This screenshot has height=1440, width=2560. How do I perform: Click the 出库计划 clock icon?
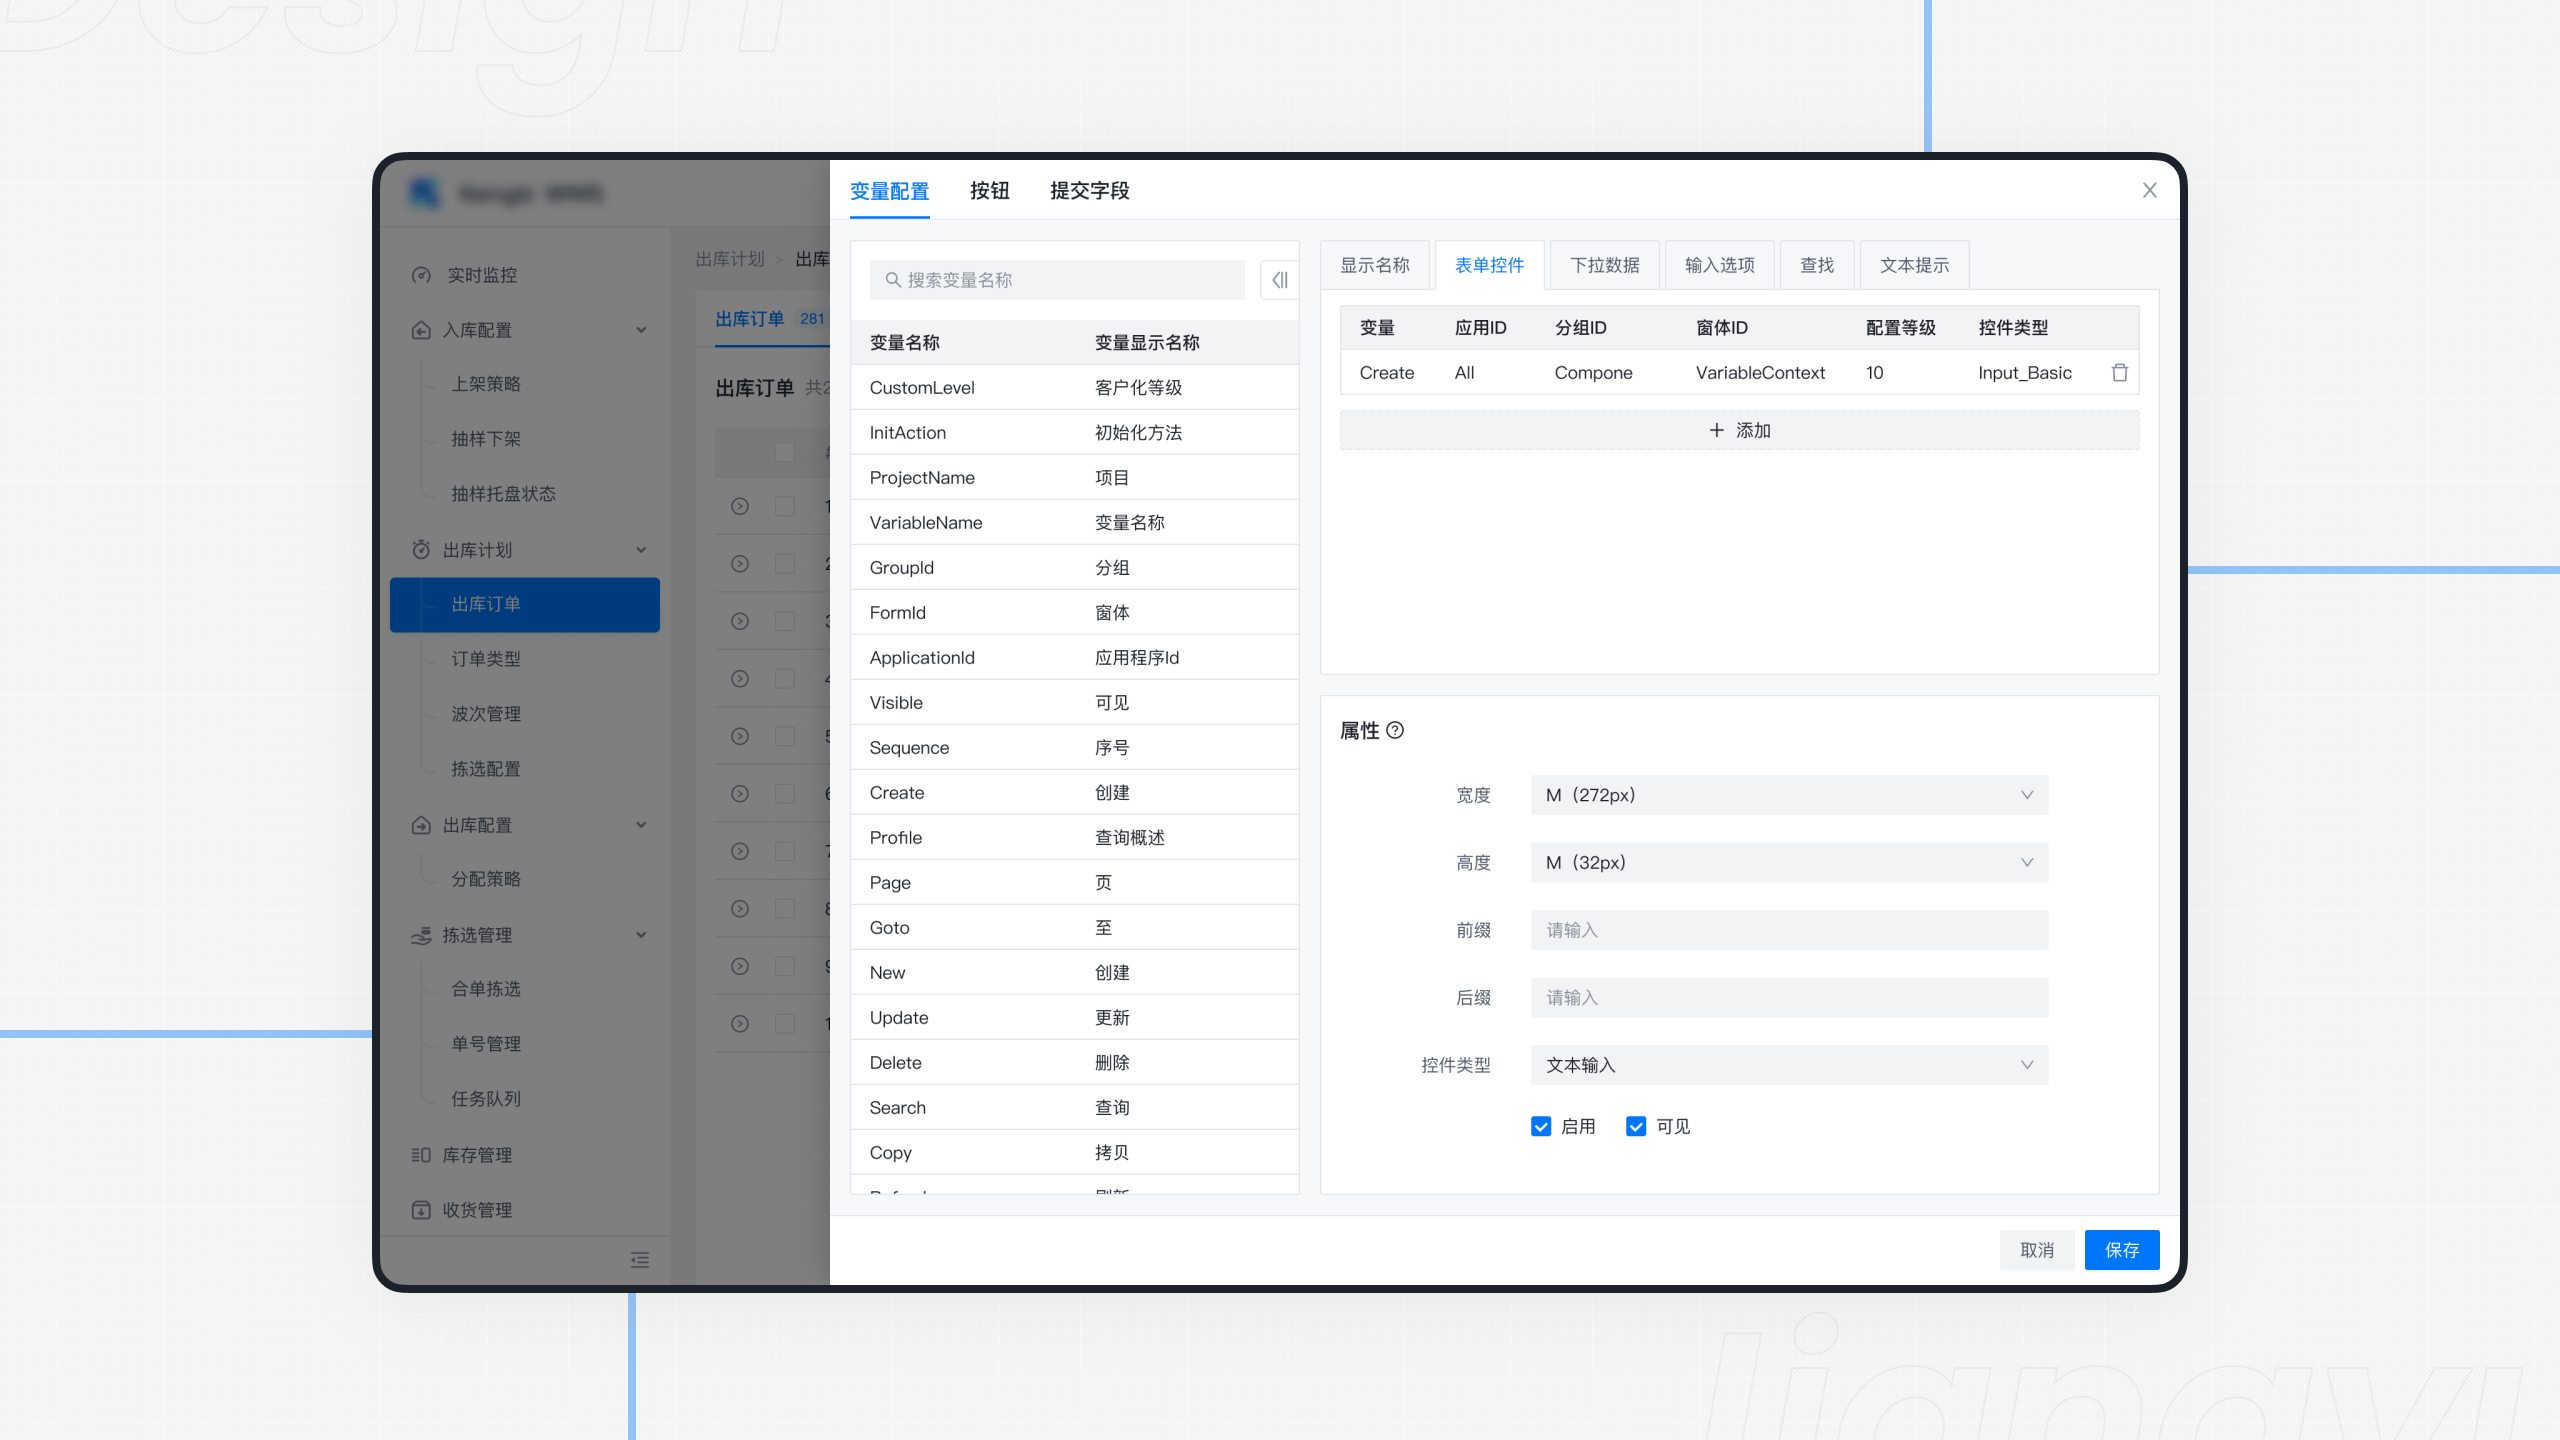[421, 549]
